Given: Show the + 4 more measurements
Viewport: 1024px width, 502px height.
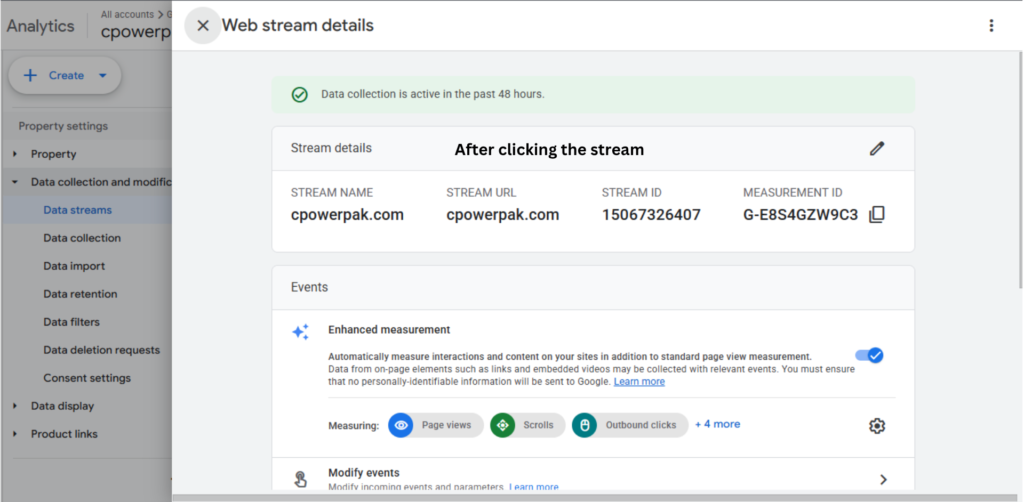Looking at the screenshot, I should click(x=718, y=424).
